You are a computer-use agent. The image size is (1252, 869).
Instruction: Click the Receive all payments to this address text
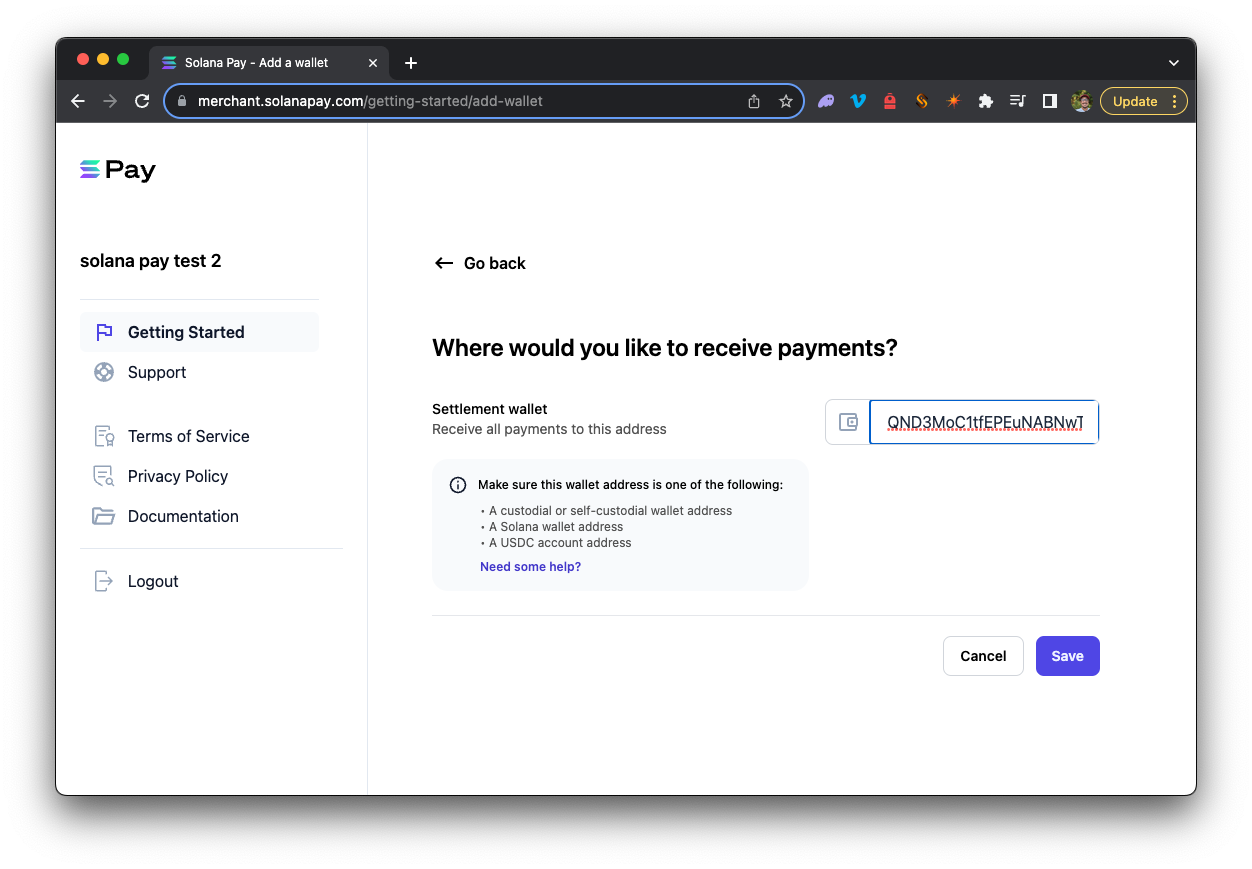549,429
